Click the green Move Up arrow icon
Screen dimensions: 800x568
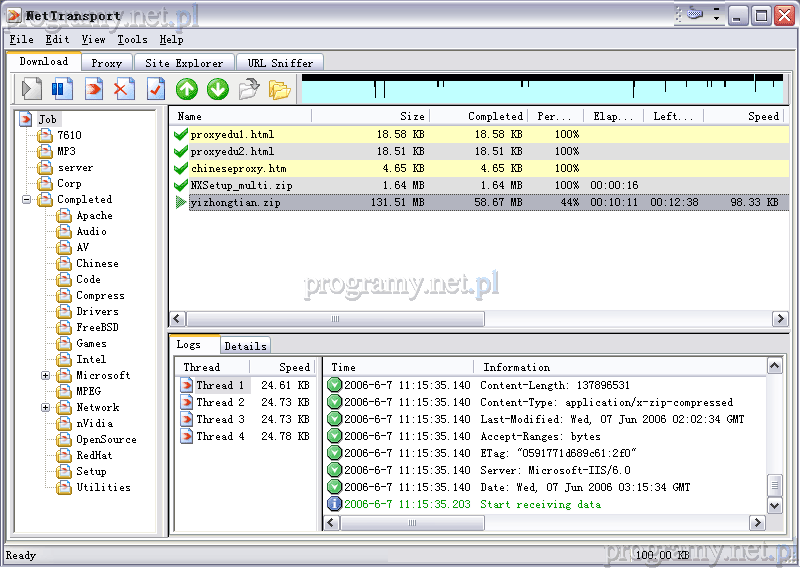point(186,90)
